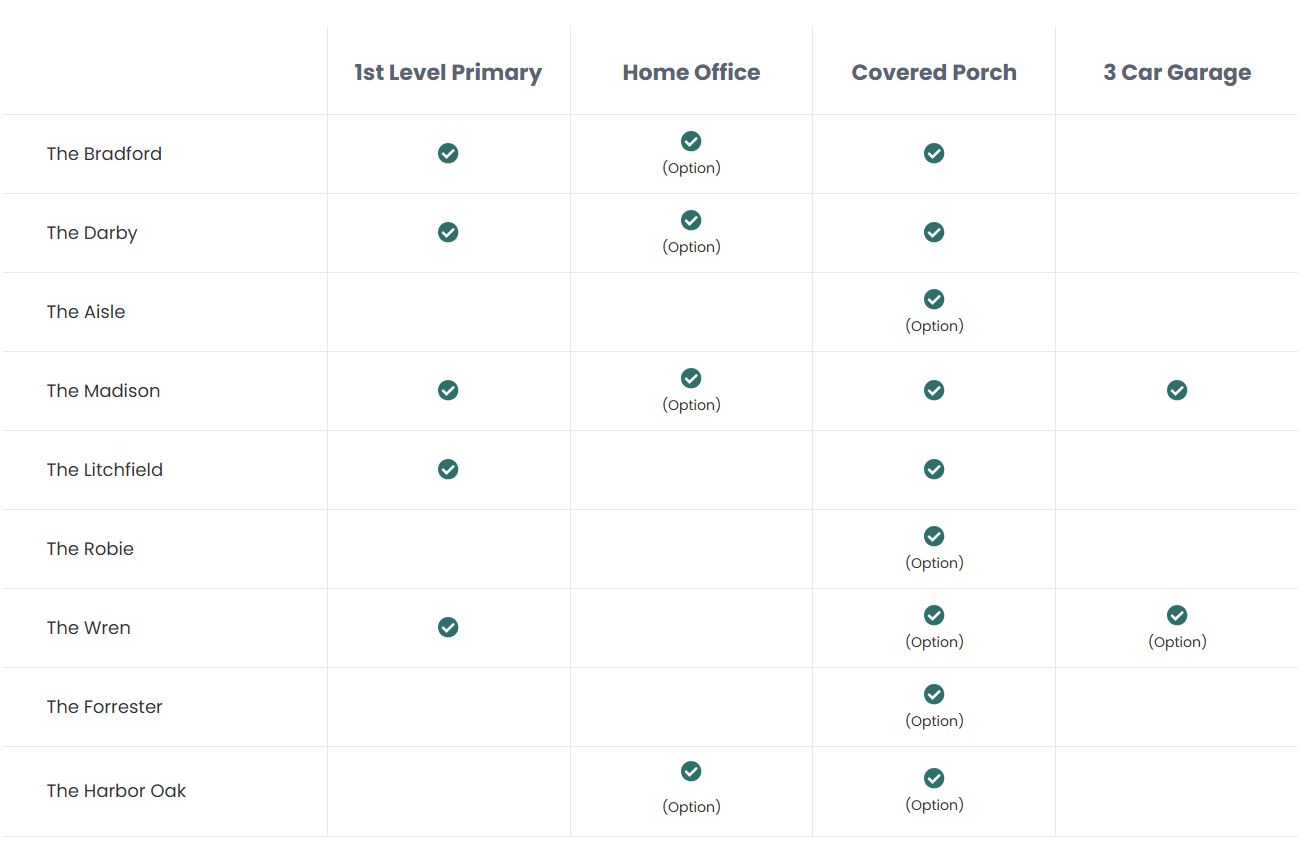This screenshot has height=846, width=1309.
Task: Click The Robie Covered Porch checkmark
Action: [x=934, y=536]
